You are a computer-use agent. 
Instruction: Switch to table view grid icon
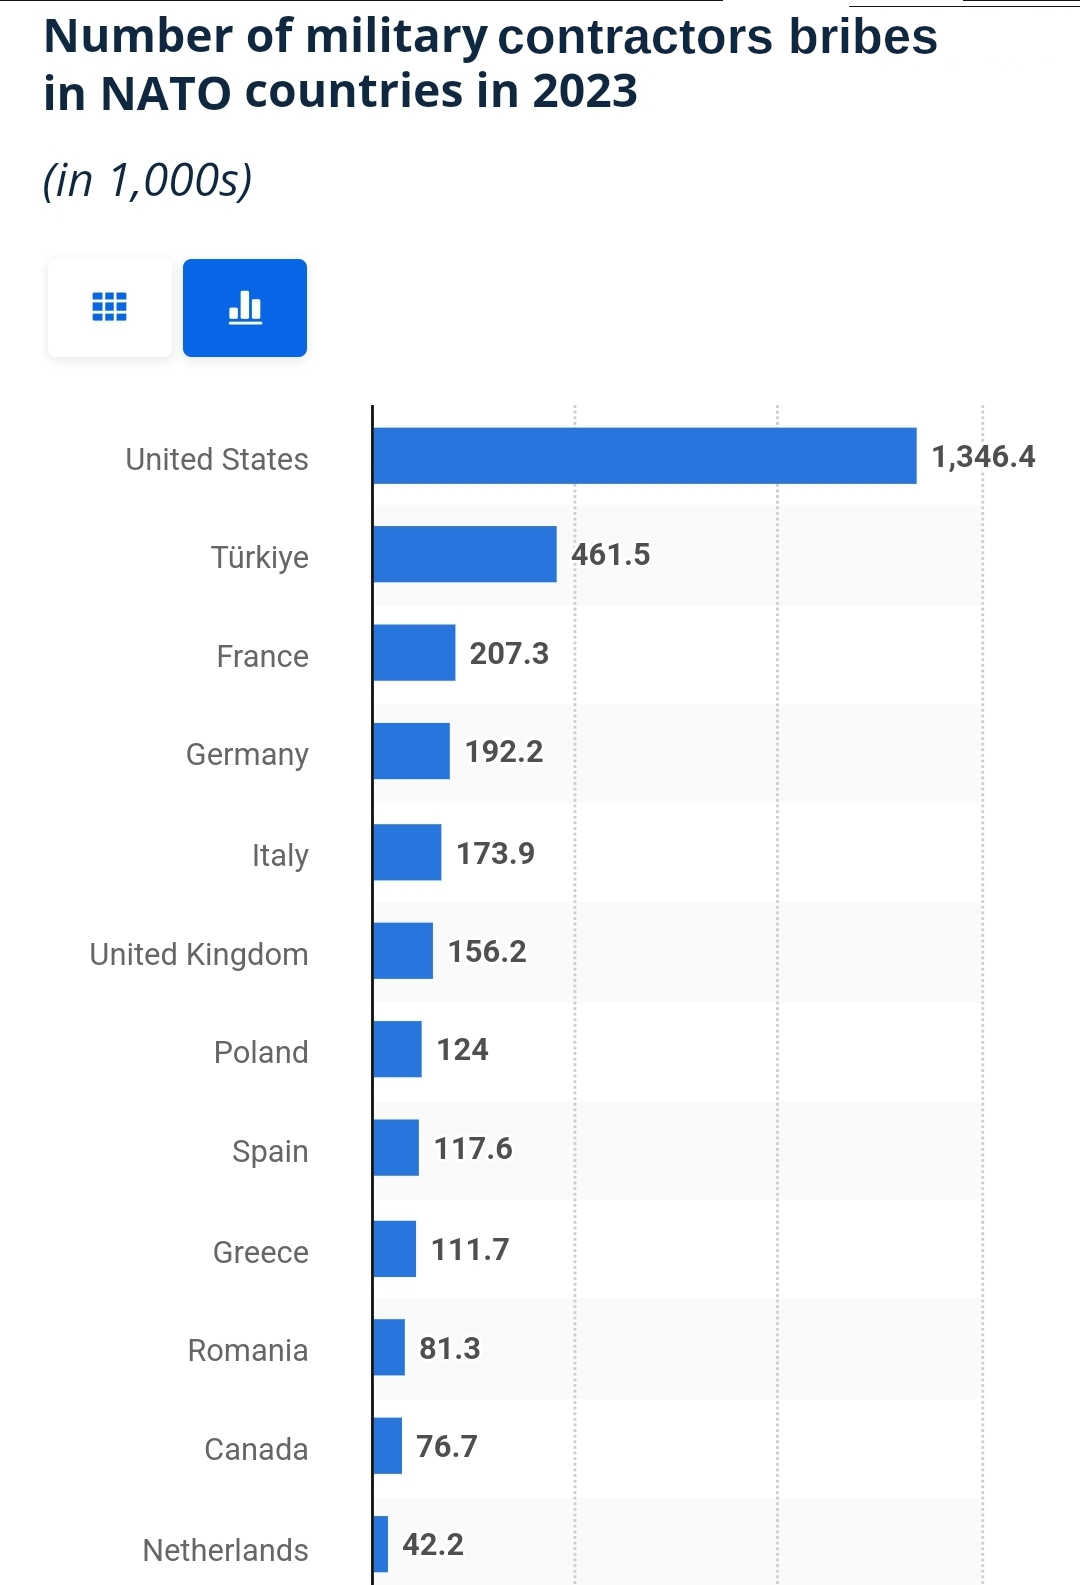110,307
